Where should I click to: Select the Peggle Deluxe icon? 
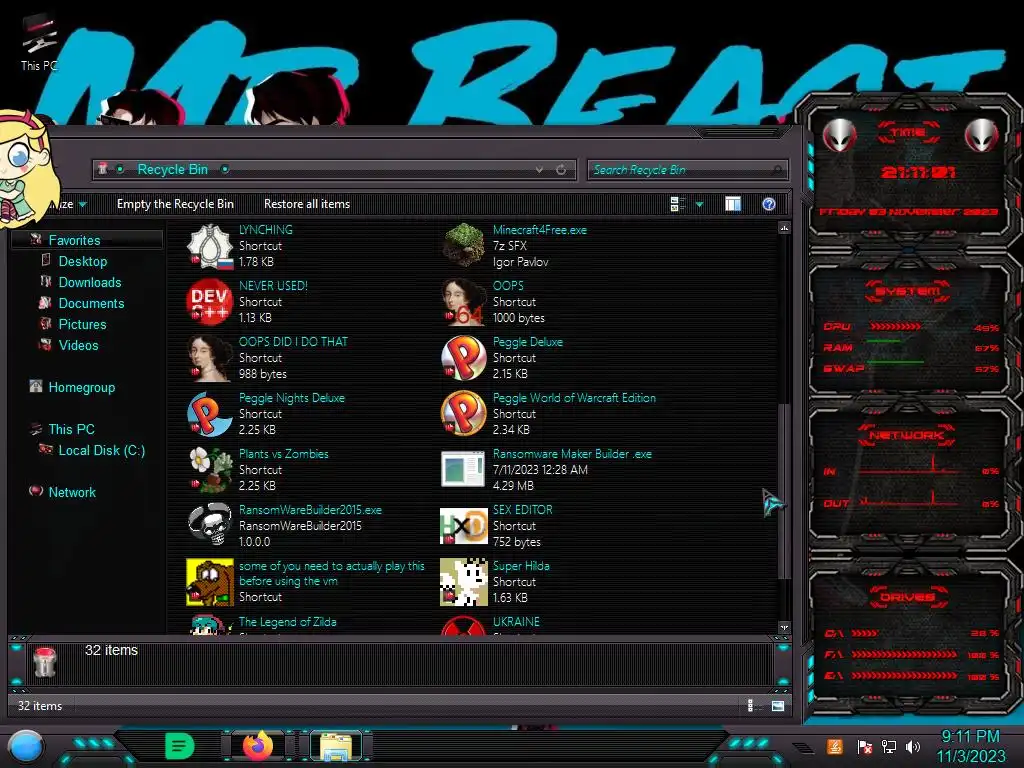coord(464,358)
